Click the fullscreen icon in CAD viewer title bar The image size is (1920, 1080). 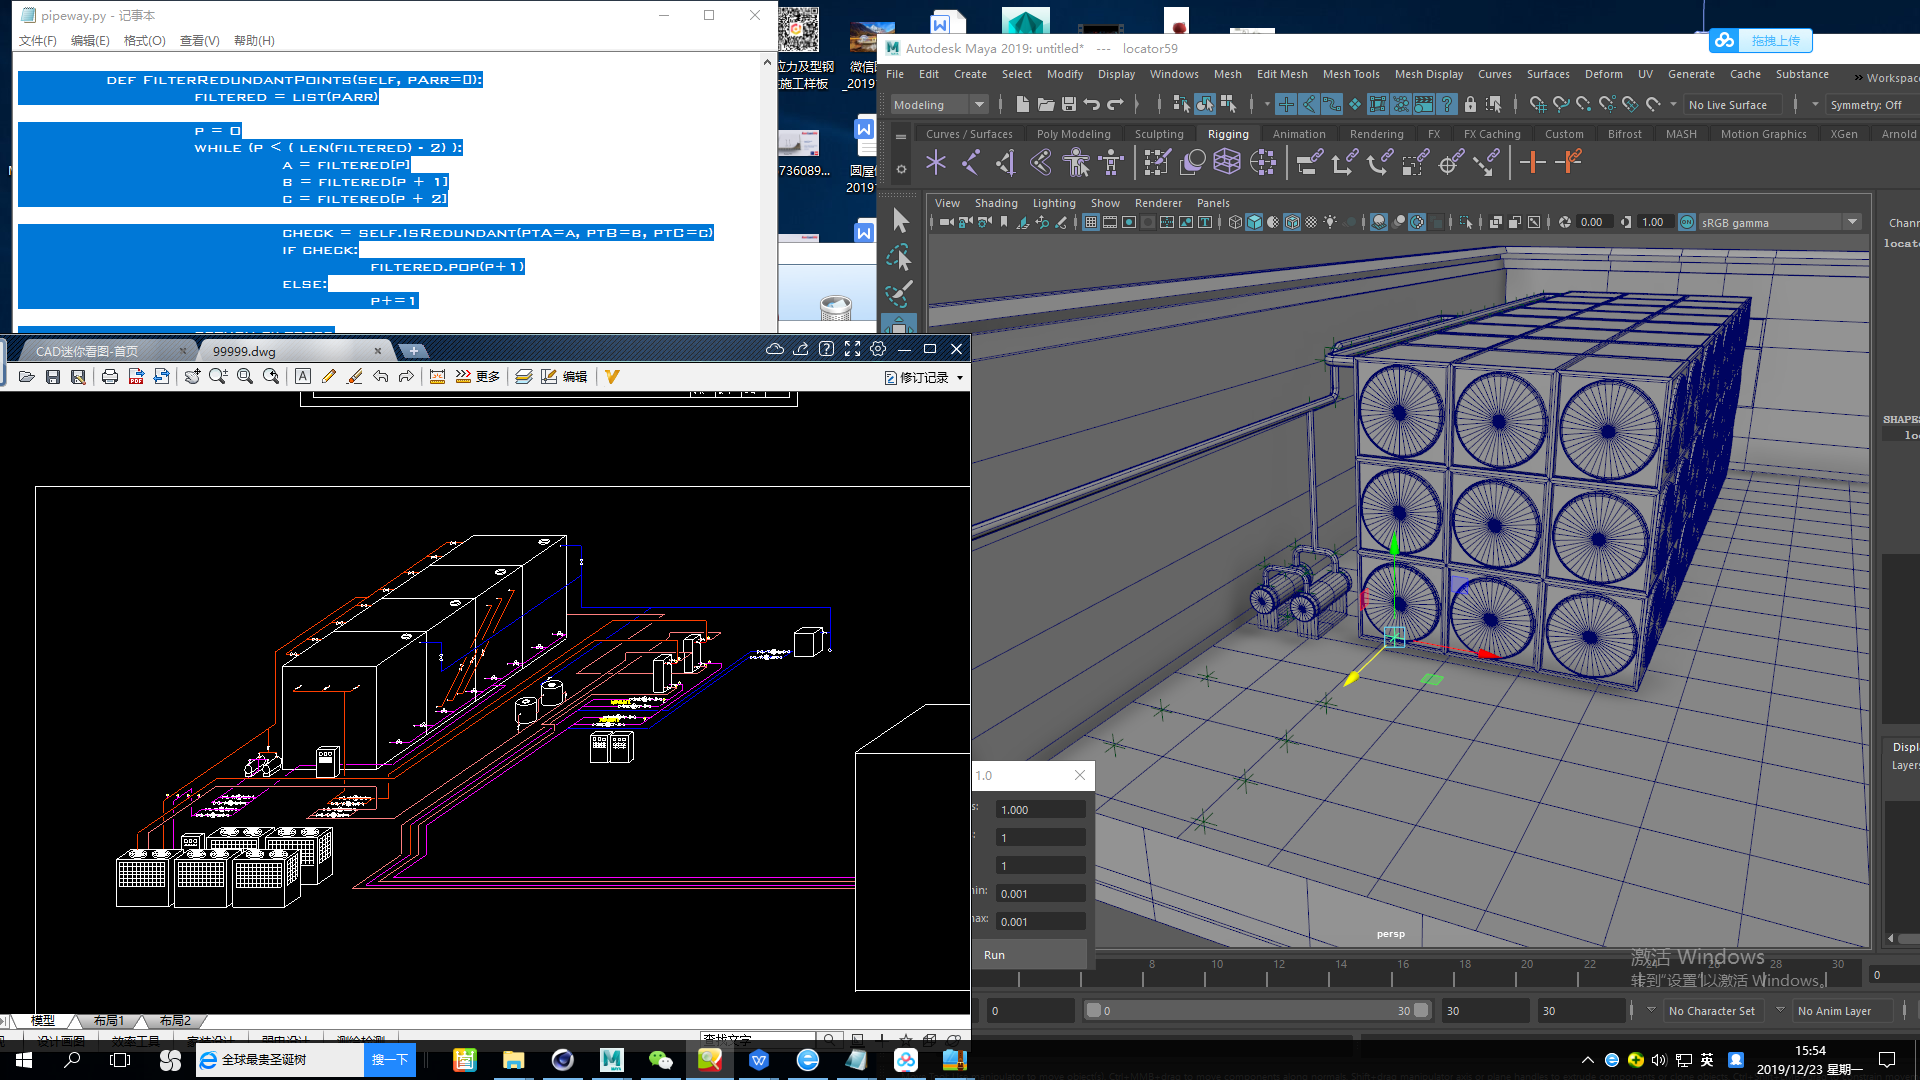pyautogui.click(x=852, y=349)
